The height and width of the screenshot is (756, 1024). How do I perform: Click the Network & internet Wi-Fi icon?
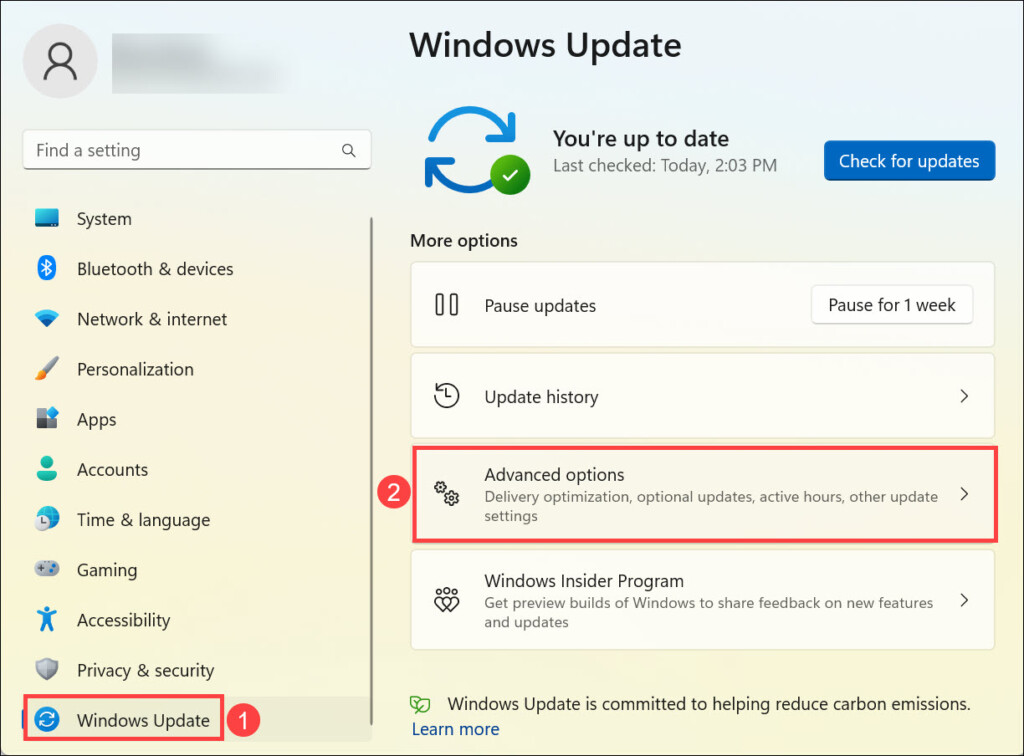pyautogui.click(x=47, y=319)
